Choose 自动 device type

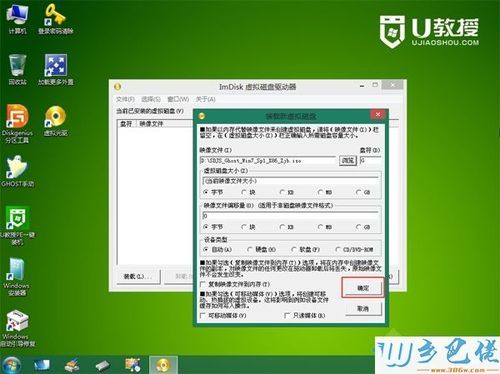click(217, 249)
